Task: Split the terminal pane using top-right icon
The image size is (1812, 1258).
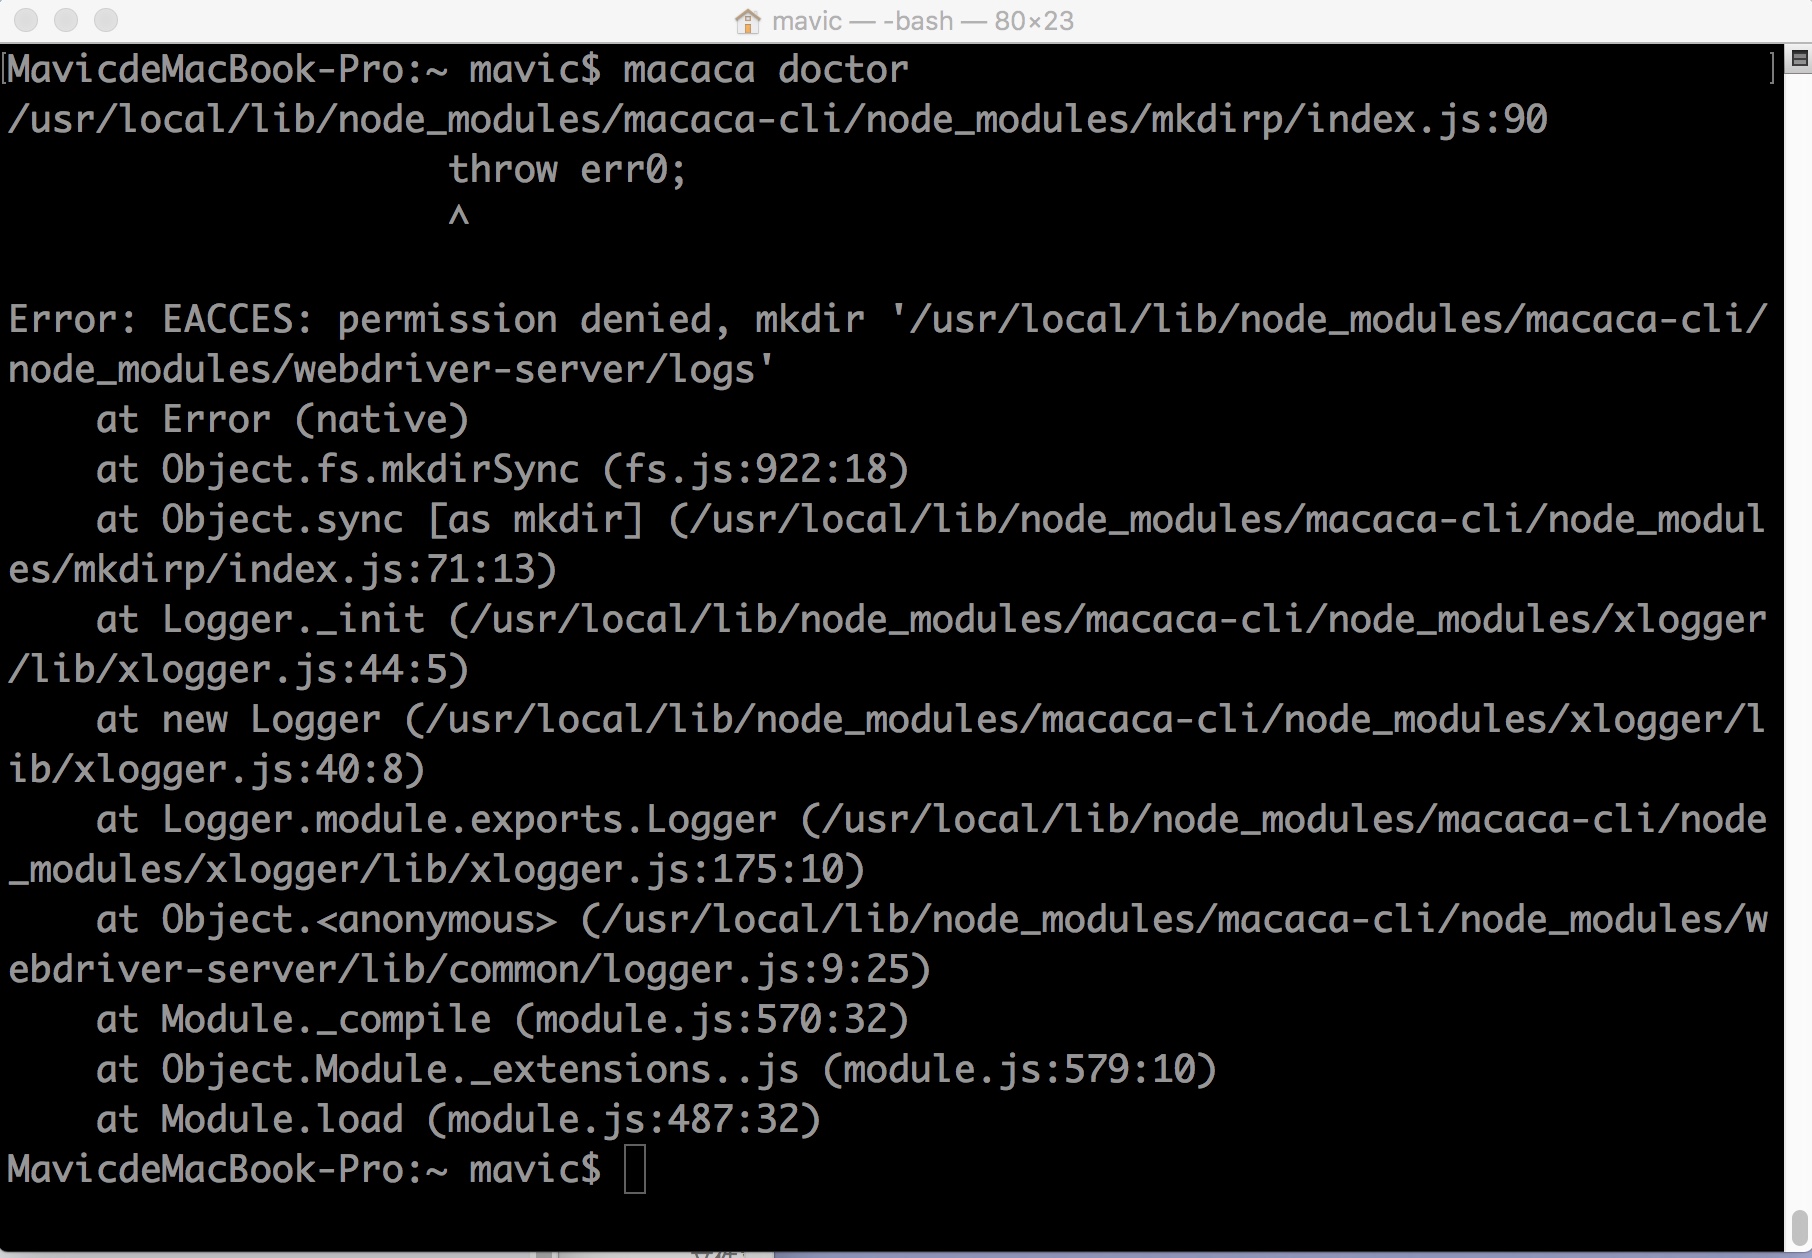Action: [x=1799, y=59]
